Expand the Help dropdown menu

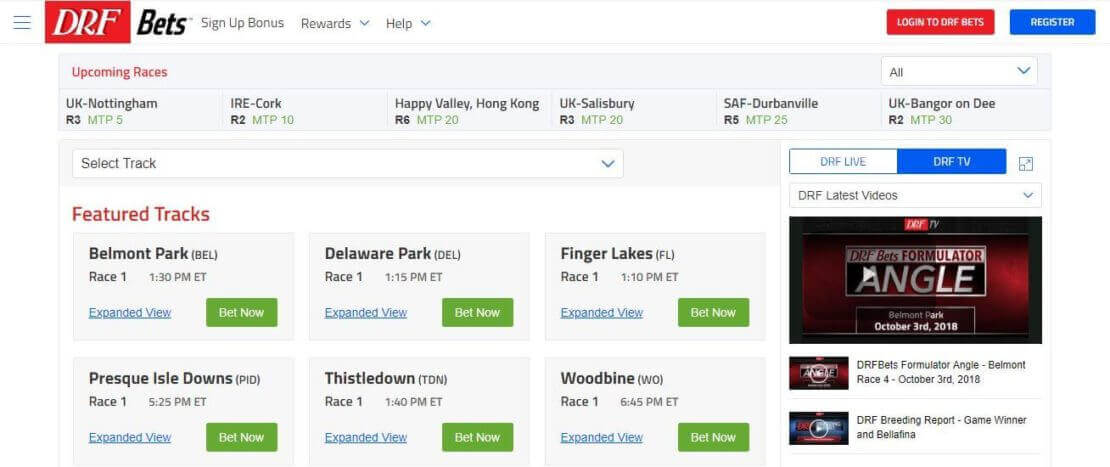pos(408,23)
